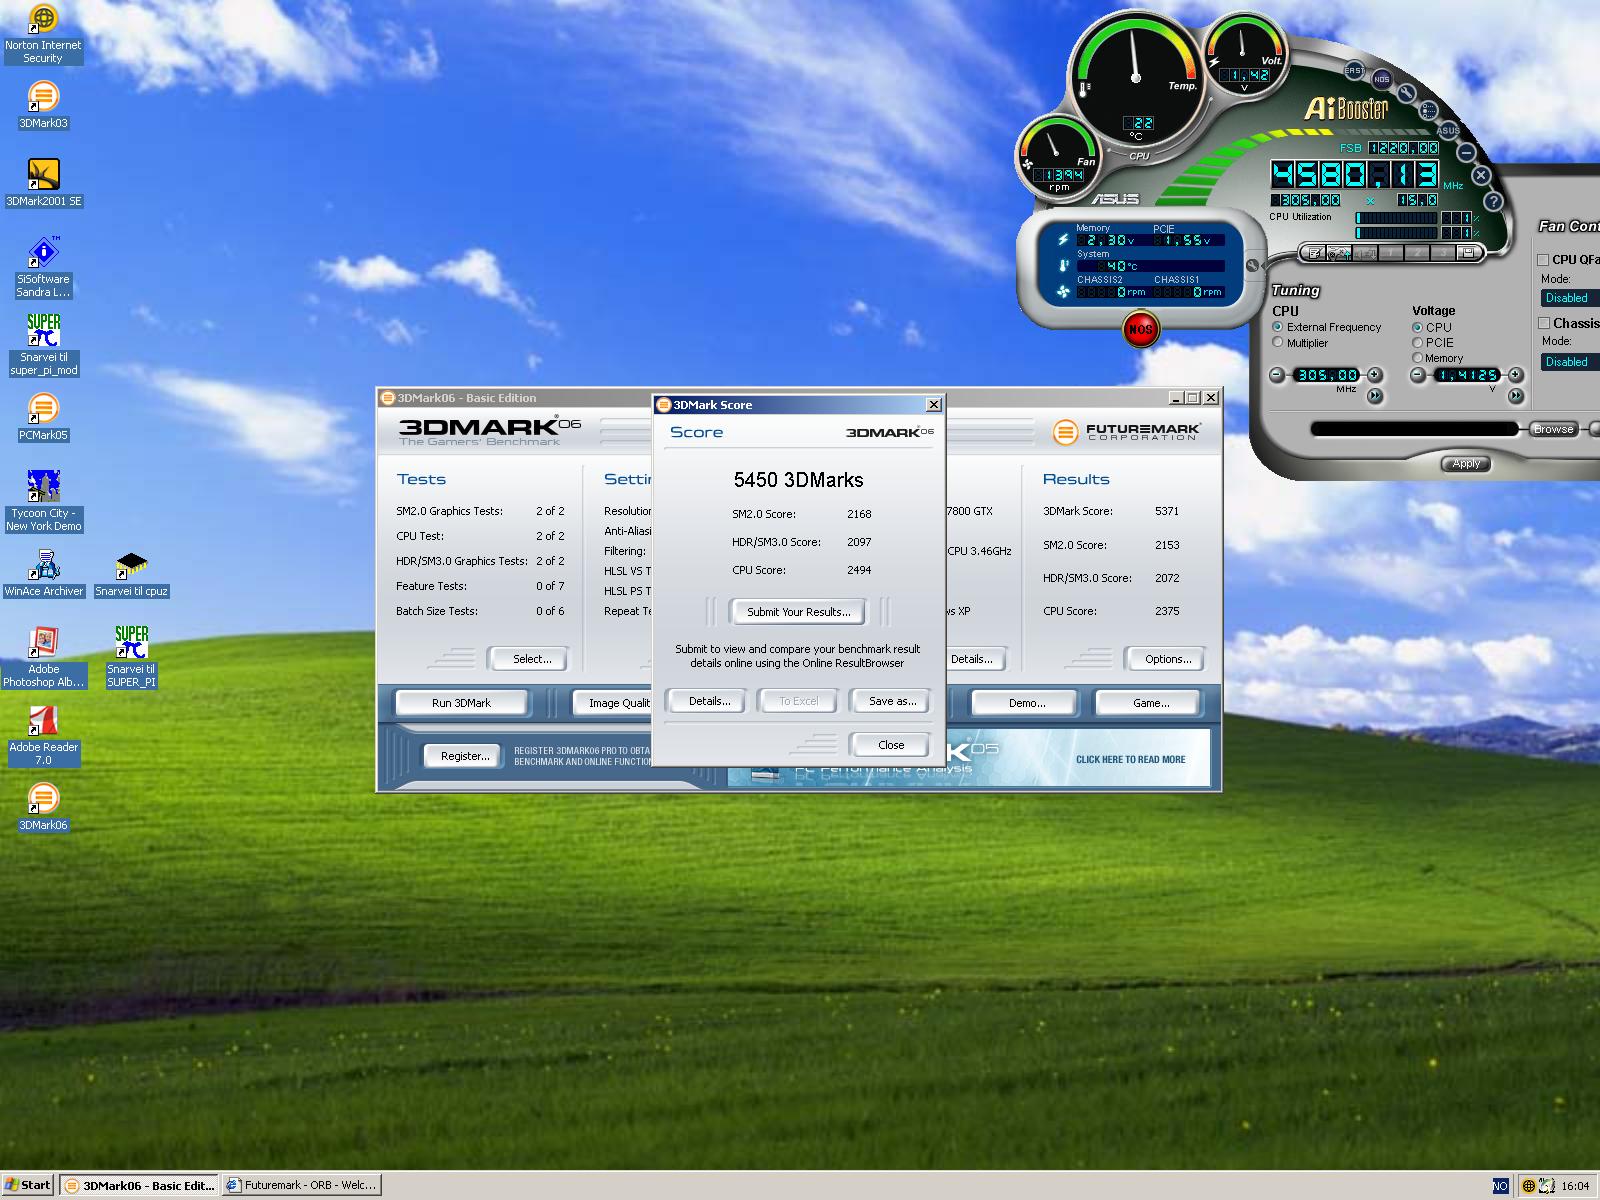Open Details in the 3DMark Score dialog

pyautogui.click(x=709, y=701)
